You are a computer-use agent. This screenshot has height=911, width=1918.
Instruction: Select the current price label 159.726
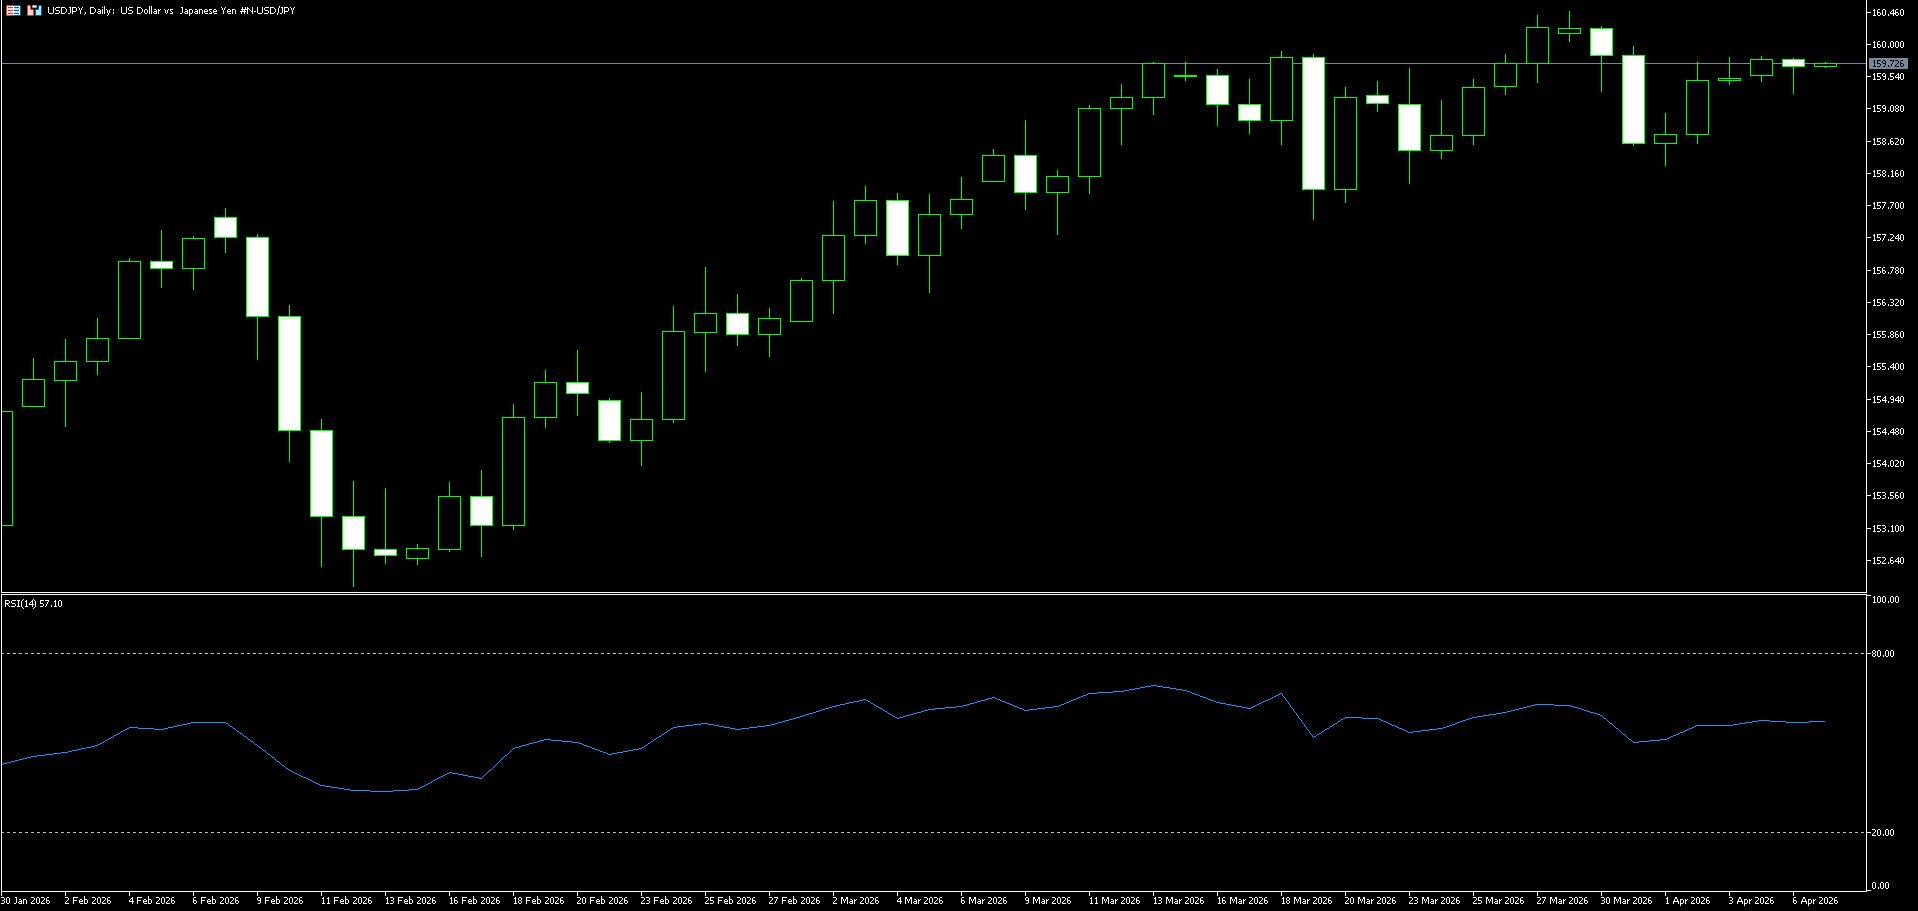[x=1887, y=64]
